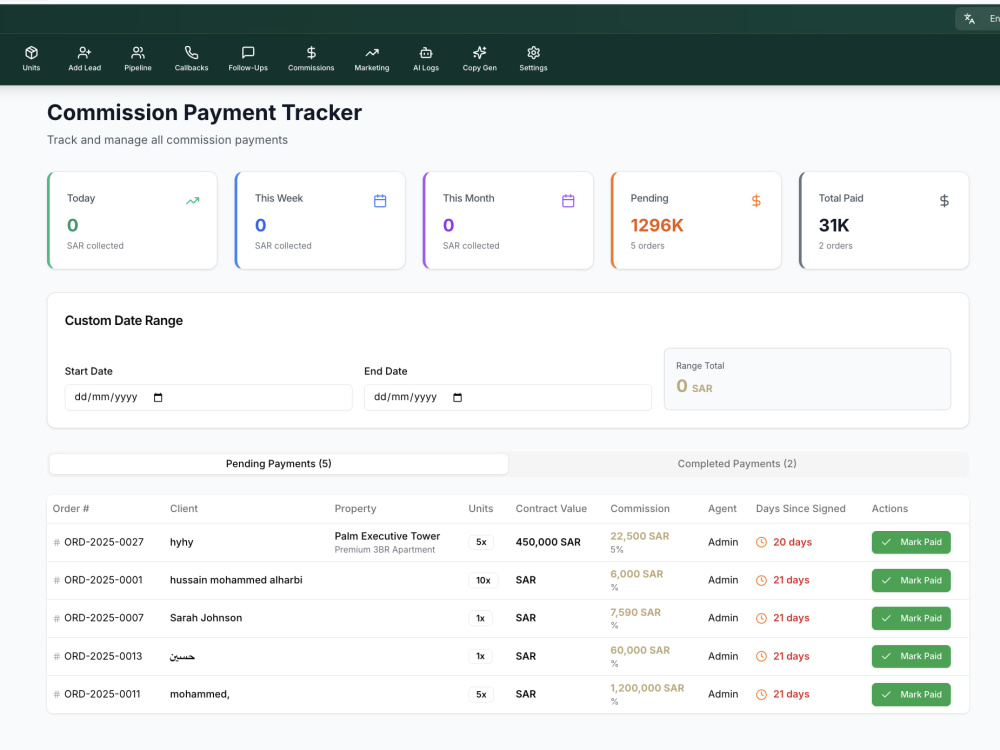Switch to Pending Payments (5) tab
This screenshot has width=1000, height=750.
point(279,464)
